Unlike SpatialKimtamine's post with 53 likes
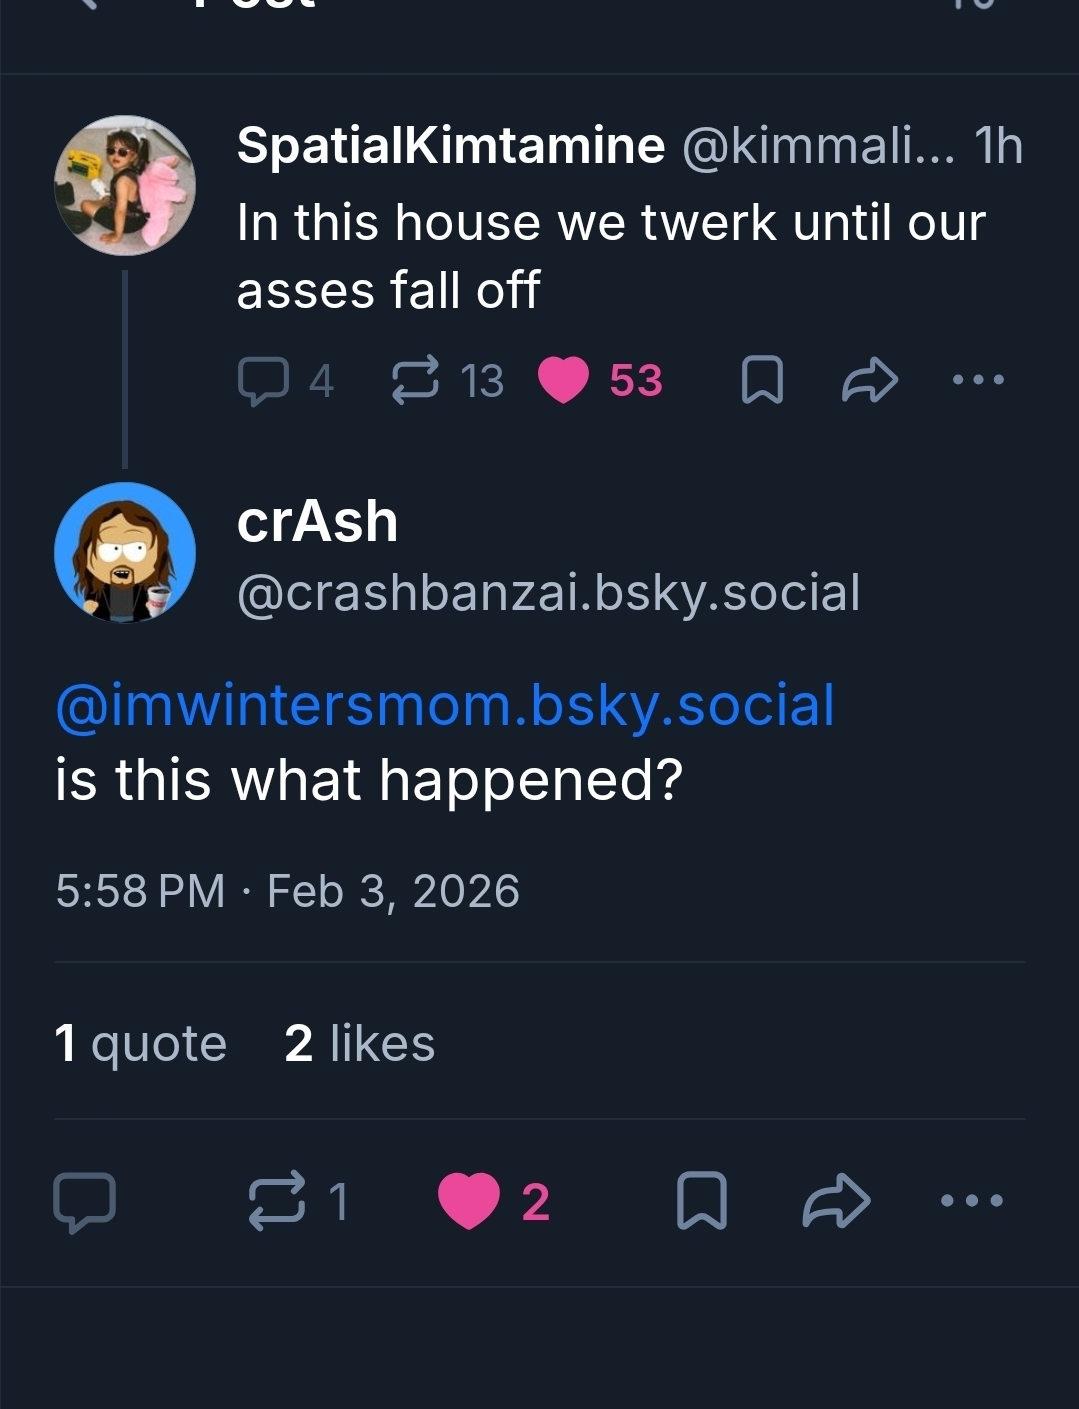Viewport: 1079px width, 1409px height. [564, 381]
